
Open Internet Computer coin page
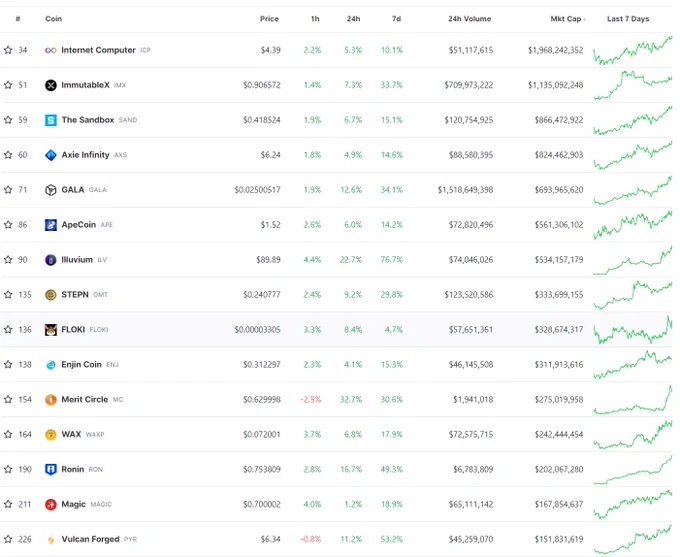[98, 50]
